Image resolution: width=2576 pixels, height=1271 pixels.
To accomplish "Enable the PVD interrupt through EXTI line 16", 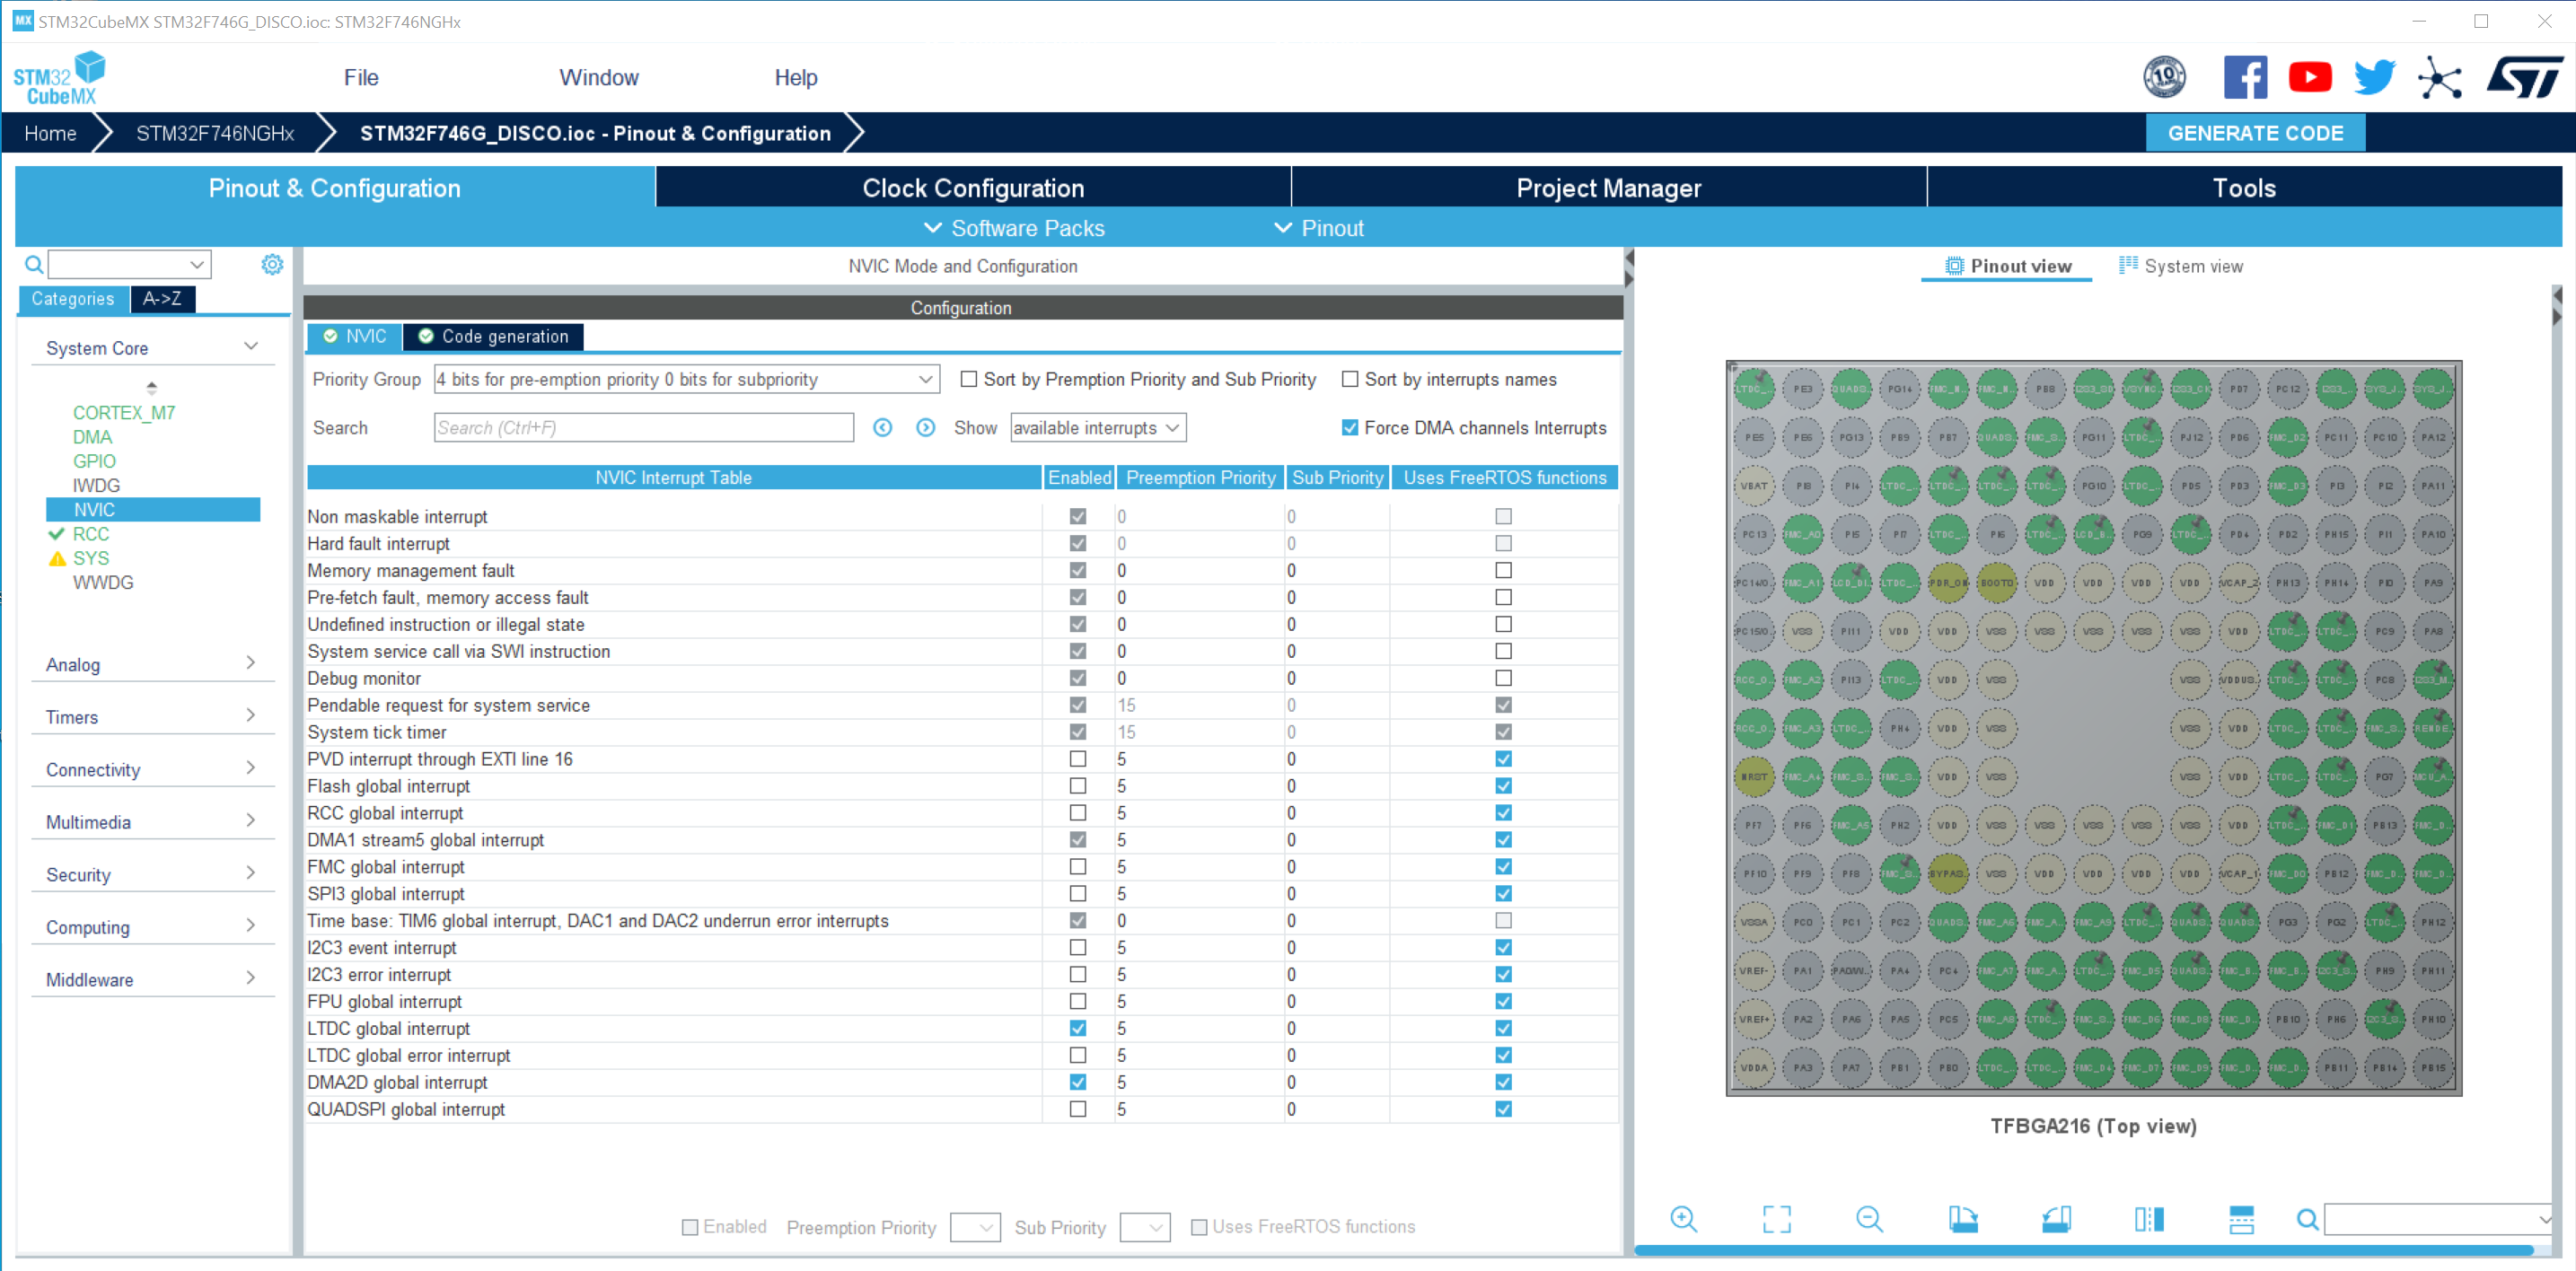I will coord(1077,759).
